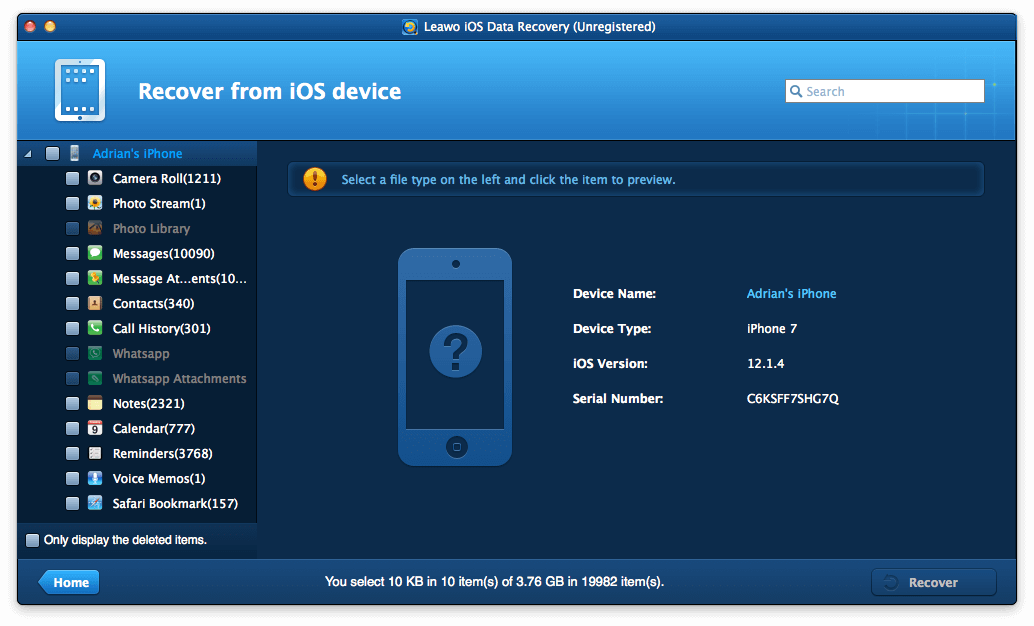The width and height of the screenshot is (1034, 626).
Task: Open Calendar(777) category
Action: point(154,428)
